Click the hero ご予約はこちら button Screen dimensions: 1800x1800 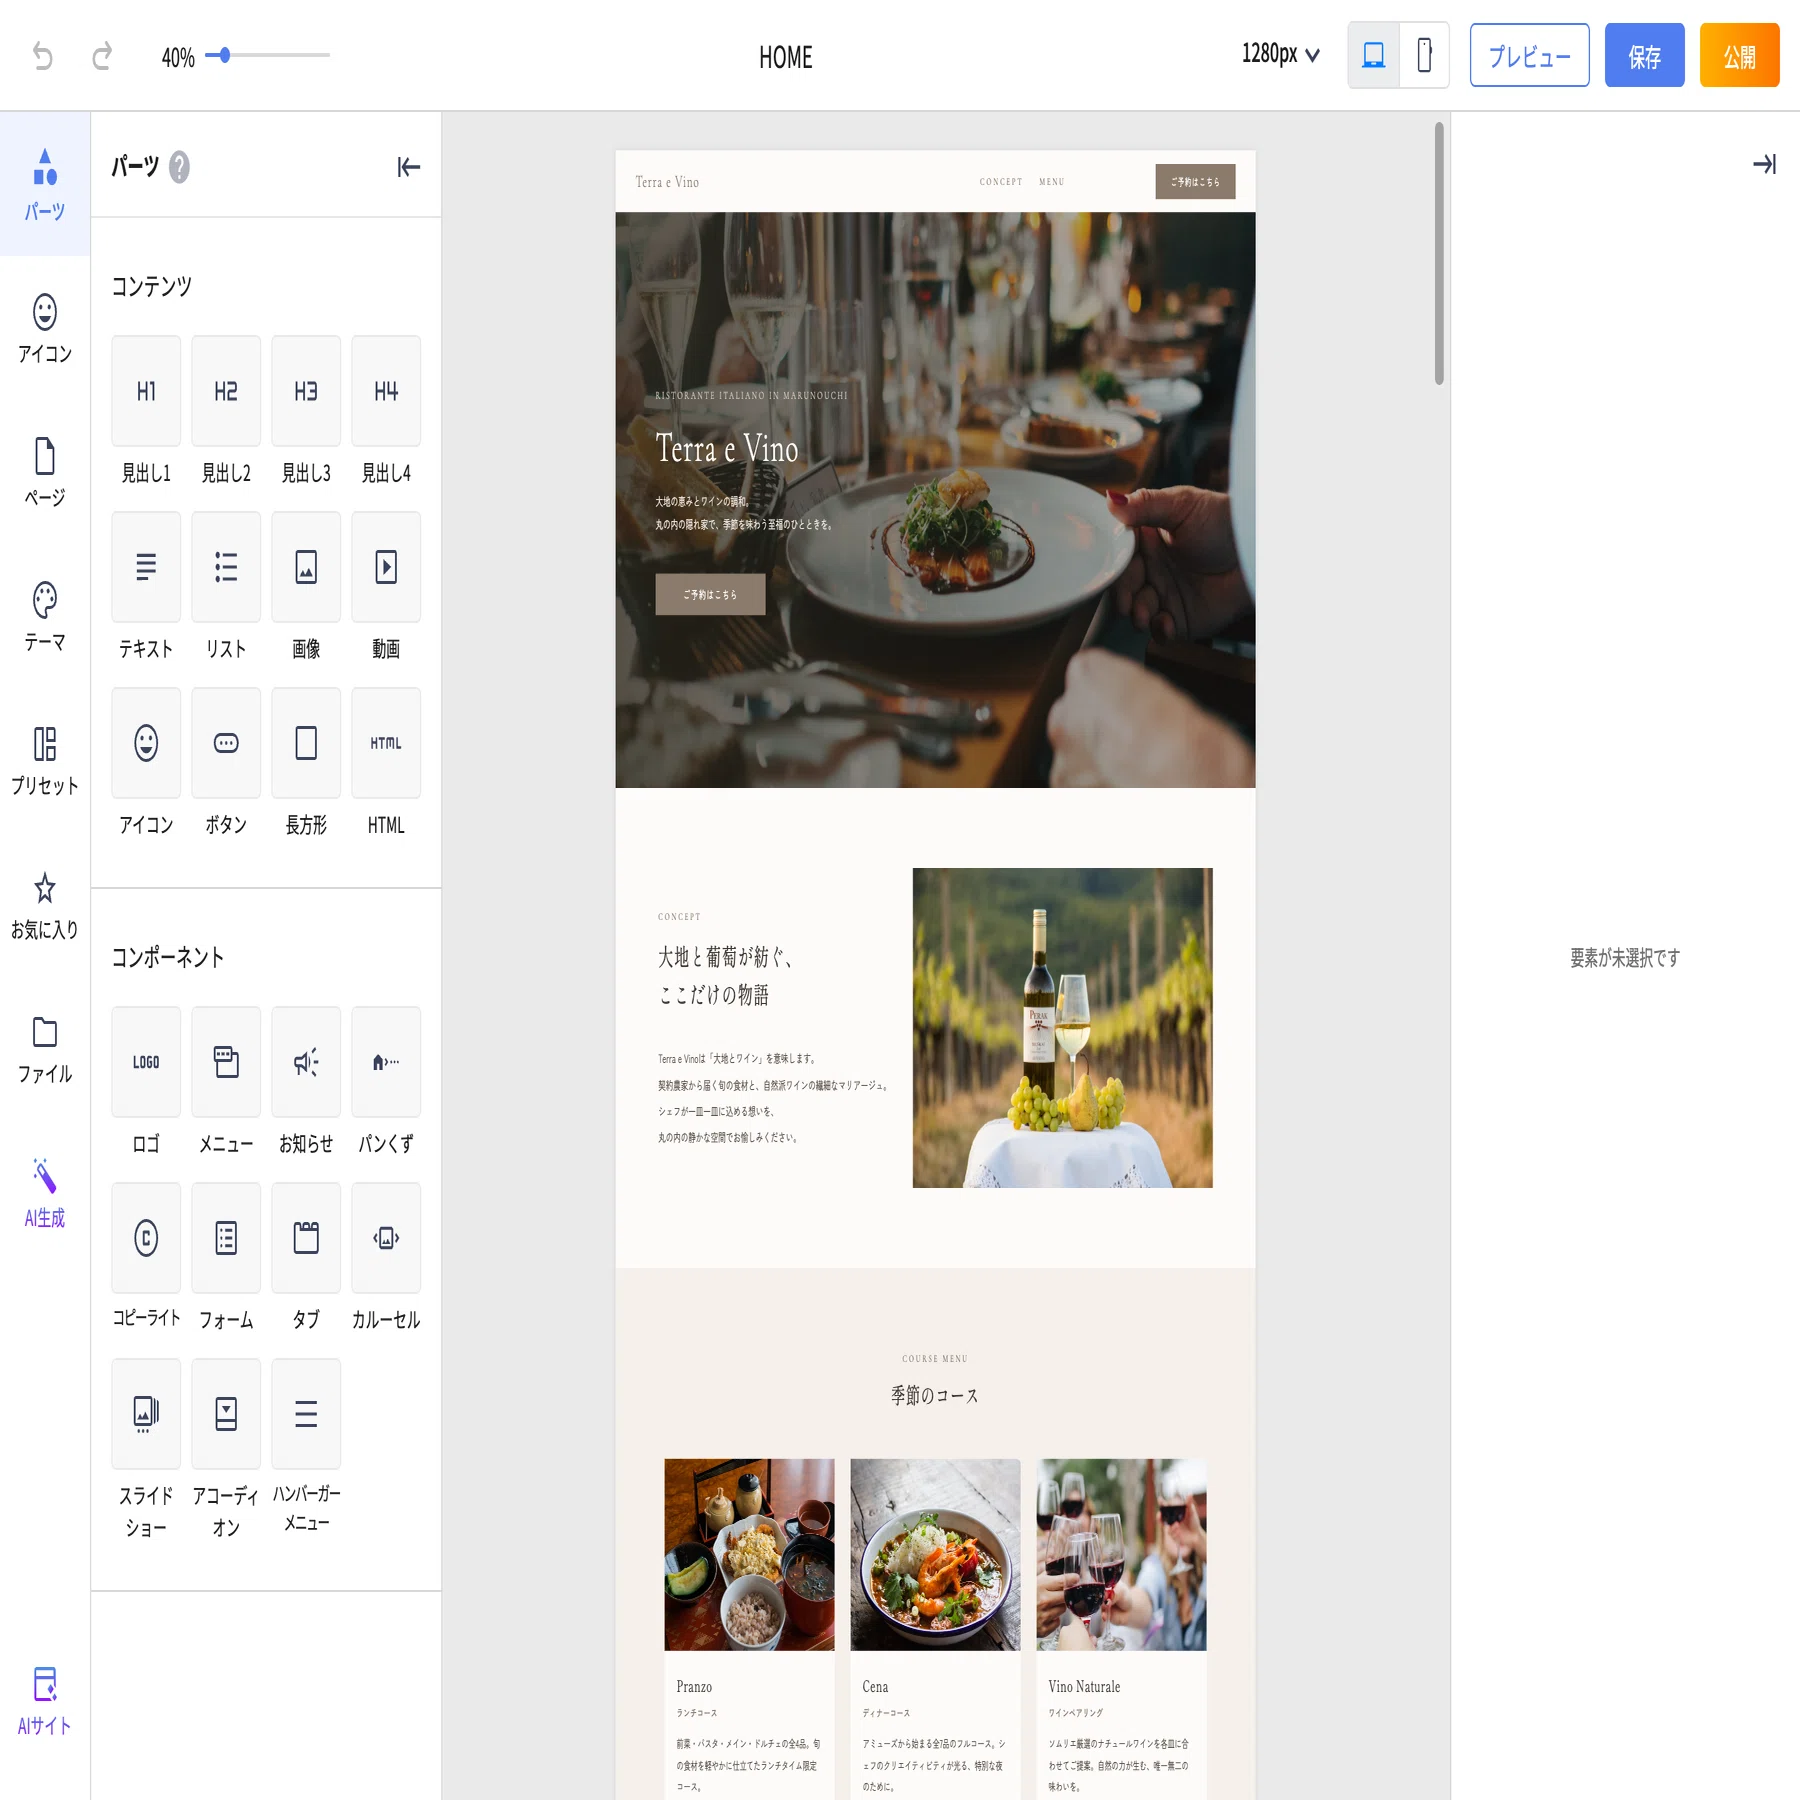(x=710, y=594)
